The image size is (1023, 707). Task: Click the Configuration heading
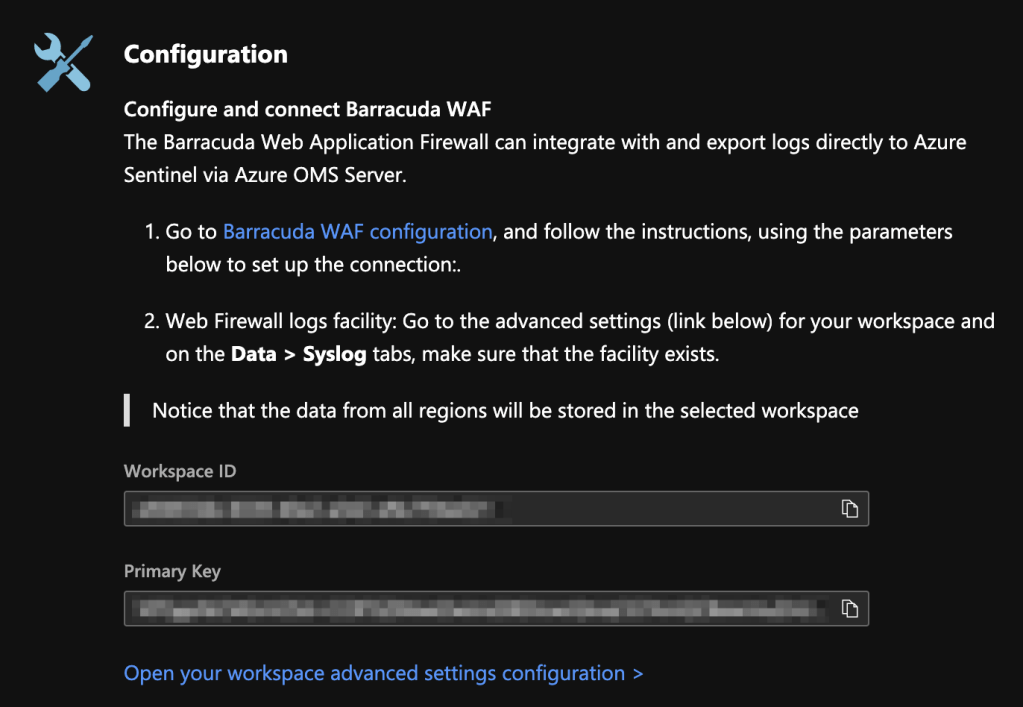[205, 54]
